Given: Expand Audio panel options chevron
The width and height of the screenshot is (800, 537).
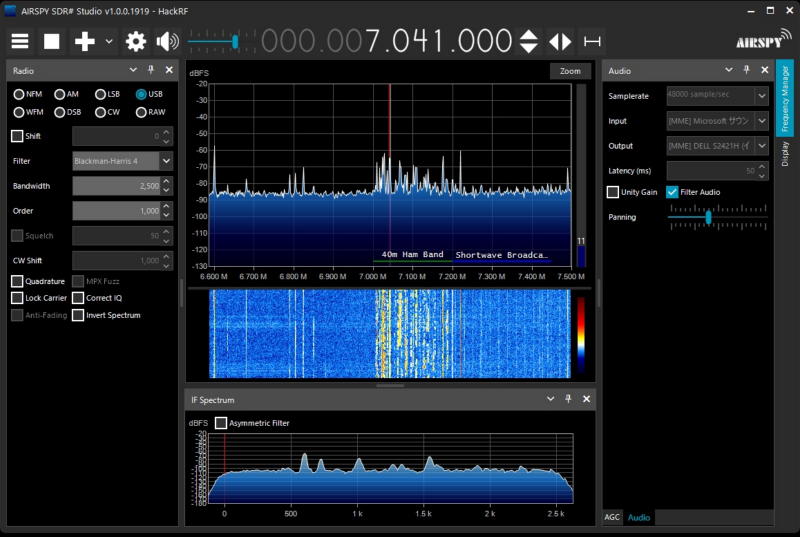Looking at the screenshot, I should point(729,70).
